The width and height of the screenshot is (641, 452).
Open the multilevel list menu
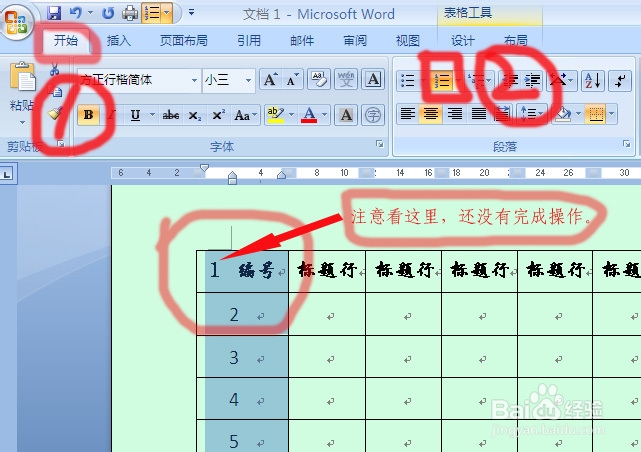pyautogui.click(x=478, y=81)
